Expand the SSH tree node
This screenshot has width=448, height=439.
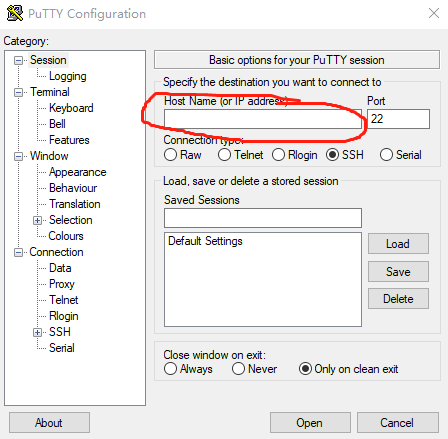[37, 332]
